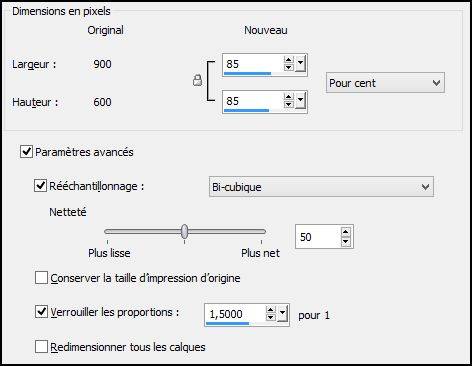
Task: Toggle Verrouiller les proportions checkbox
Action: (x=41, y=312)
